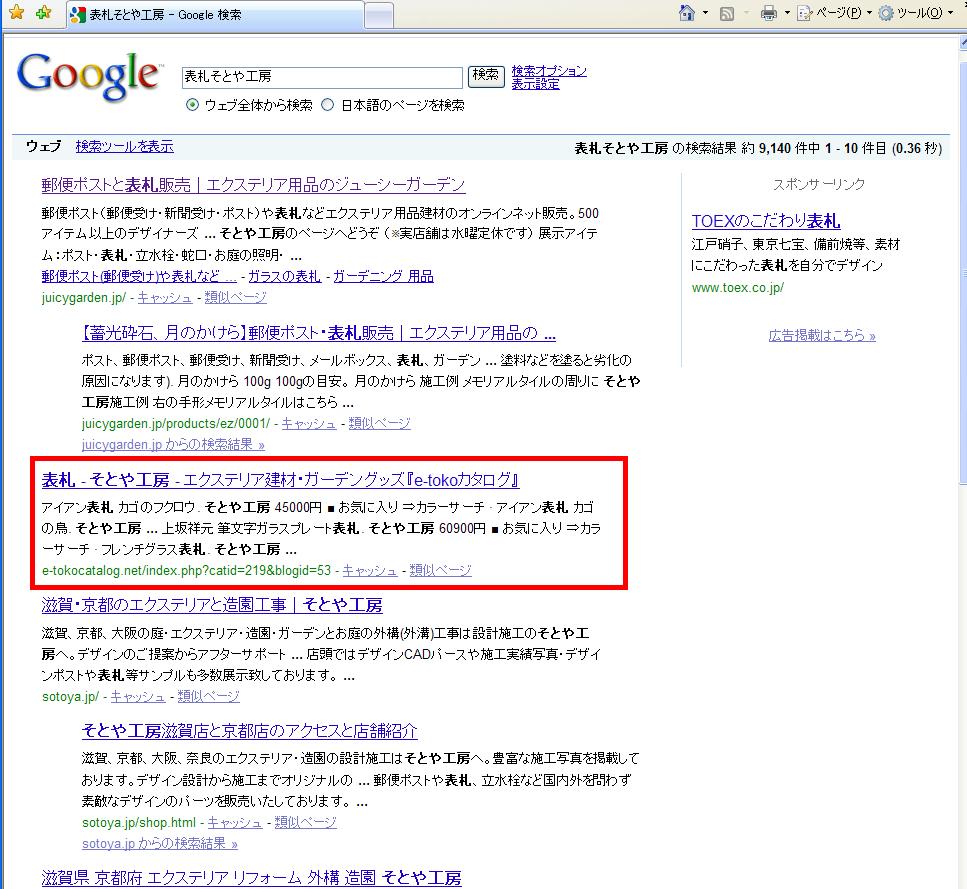
Task: Expand the Home button dropdown arrow
Action: (705, 14)
